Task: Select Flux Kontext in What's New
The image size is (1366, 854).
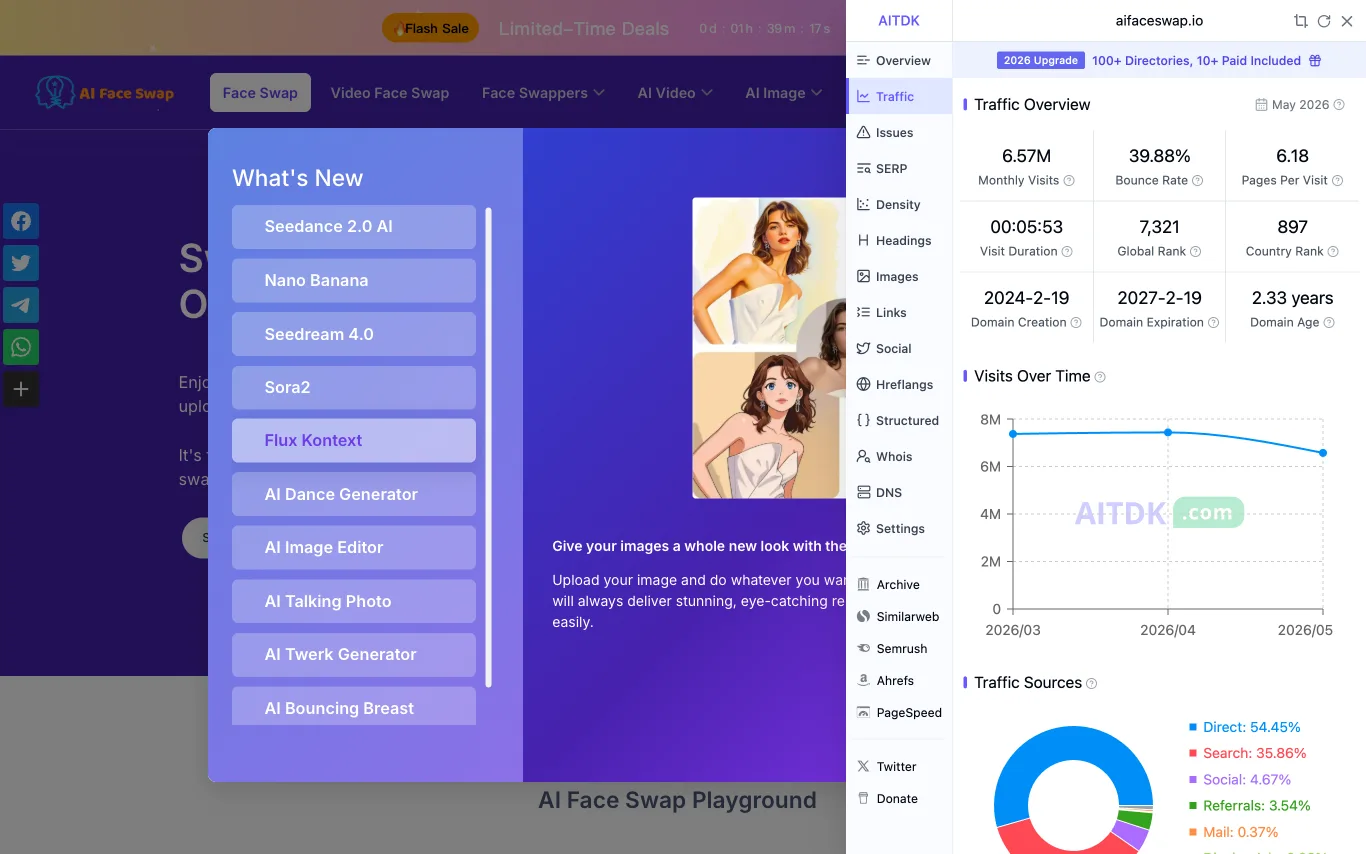Action: [x=354, y=441]
